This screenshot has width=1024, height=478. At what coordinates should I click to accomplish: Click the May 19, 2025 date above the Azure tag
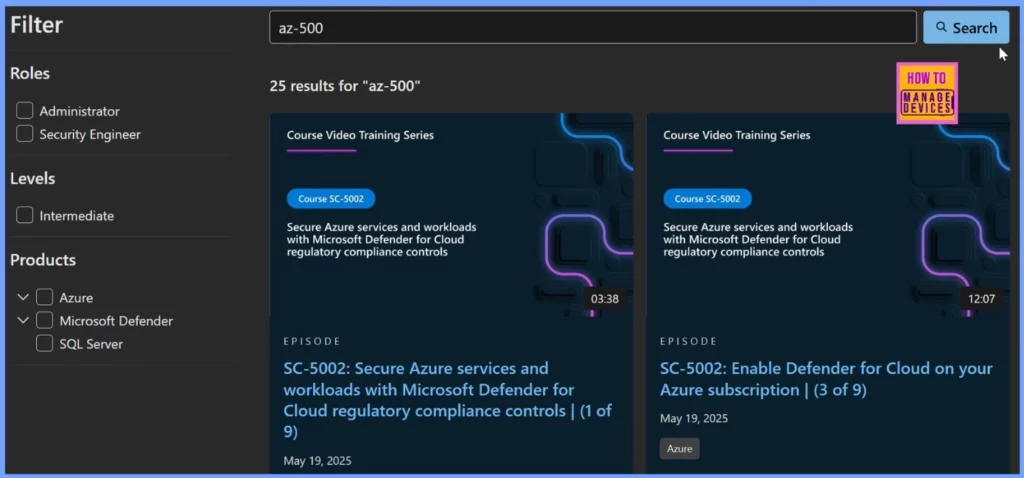pyautogui.click(x=694, y=418)
